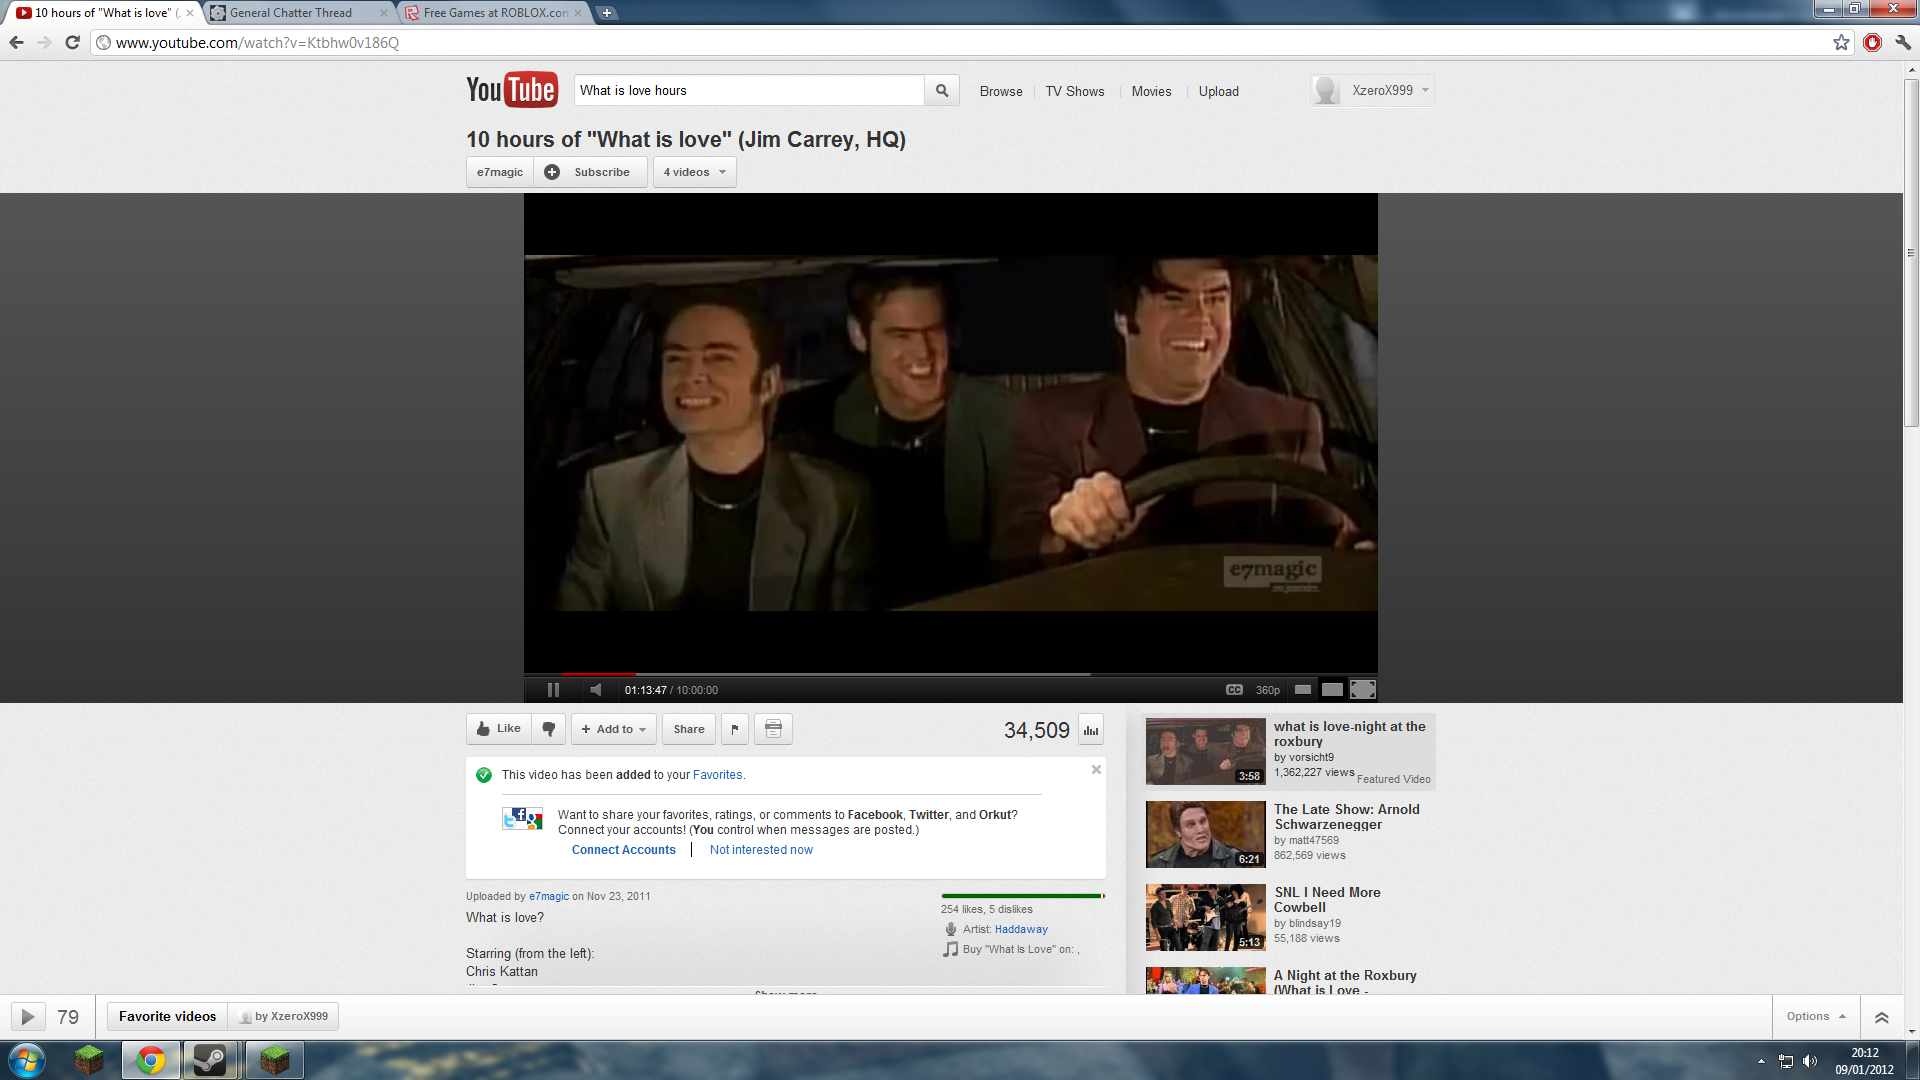Switch to General Chatter Thread tab

pos(299,13)
